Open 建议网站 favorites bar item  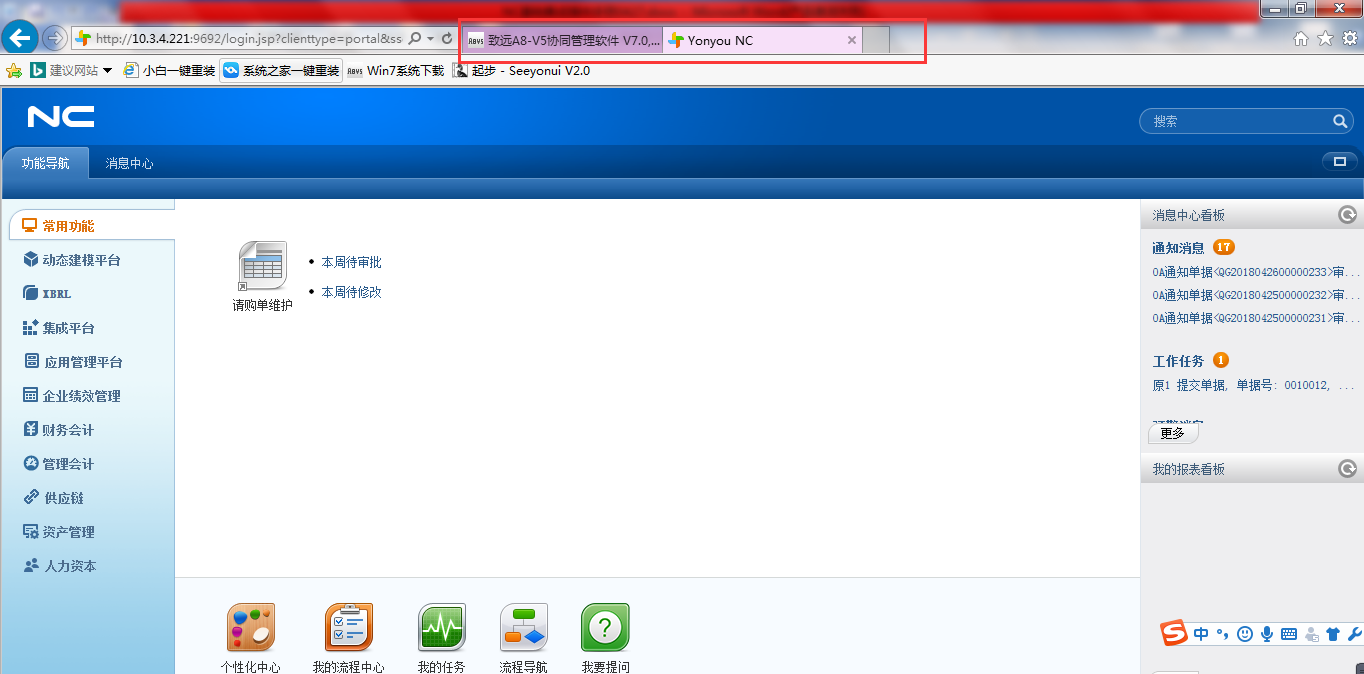(64, 70)
